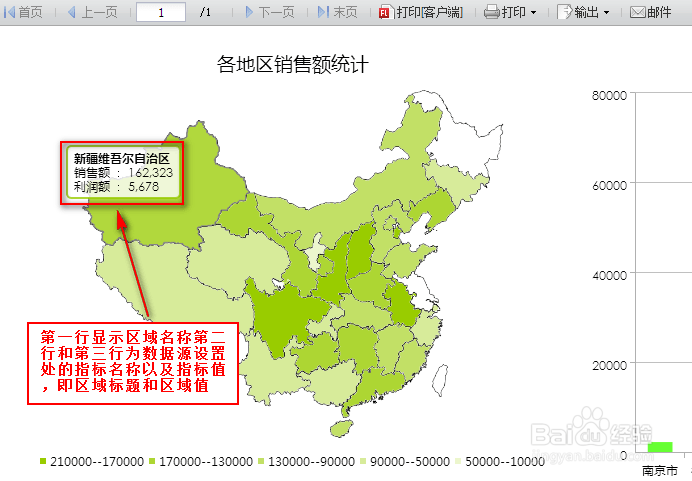This screenshot has width=692, height=481.
Task: Click the 40000 axis value
Action: [x=609, y=275]
